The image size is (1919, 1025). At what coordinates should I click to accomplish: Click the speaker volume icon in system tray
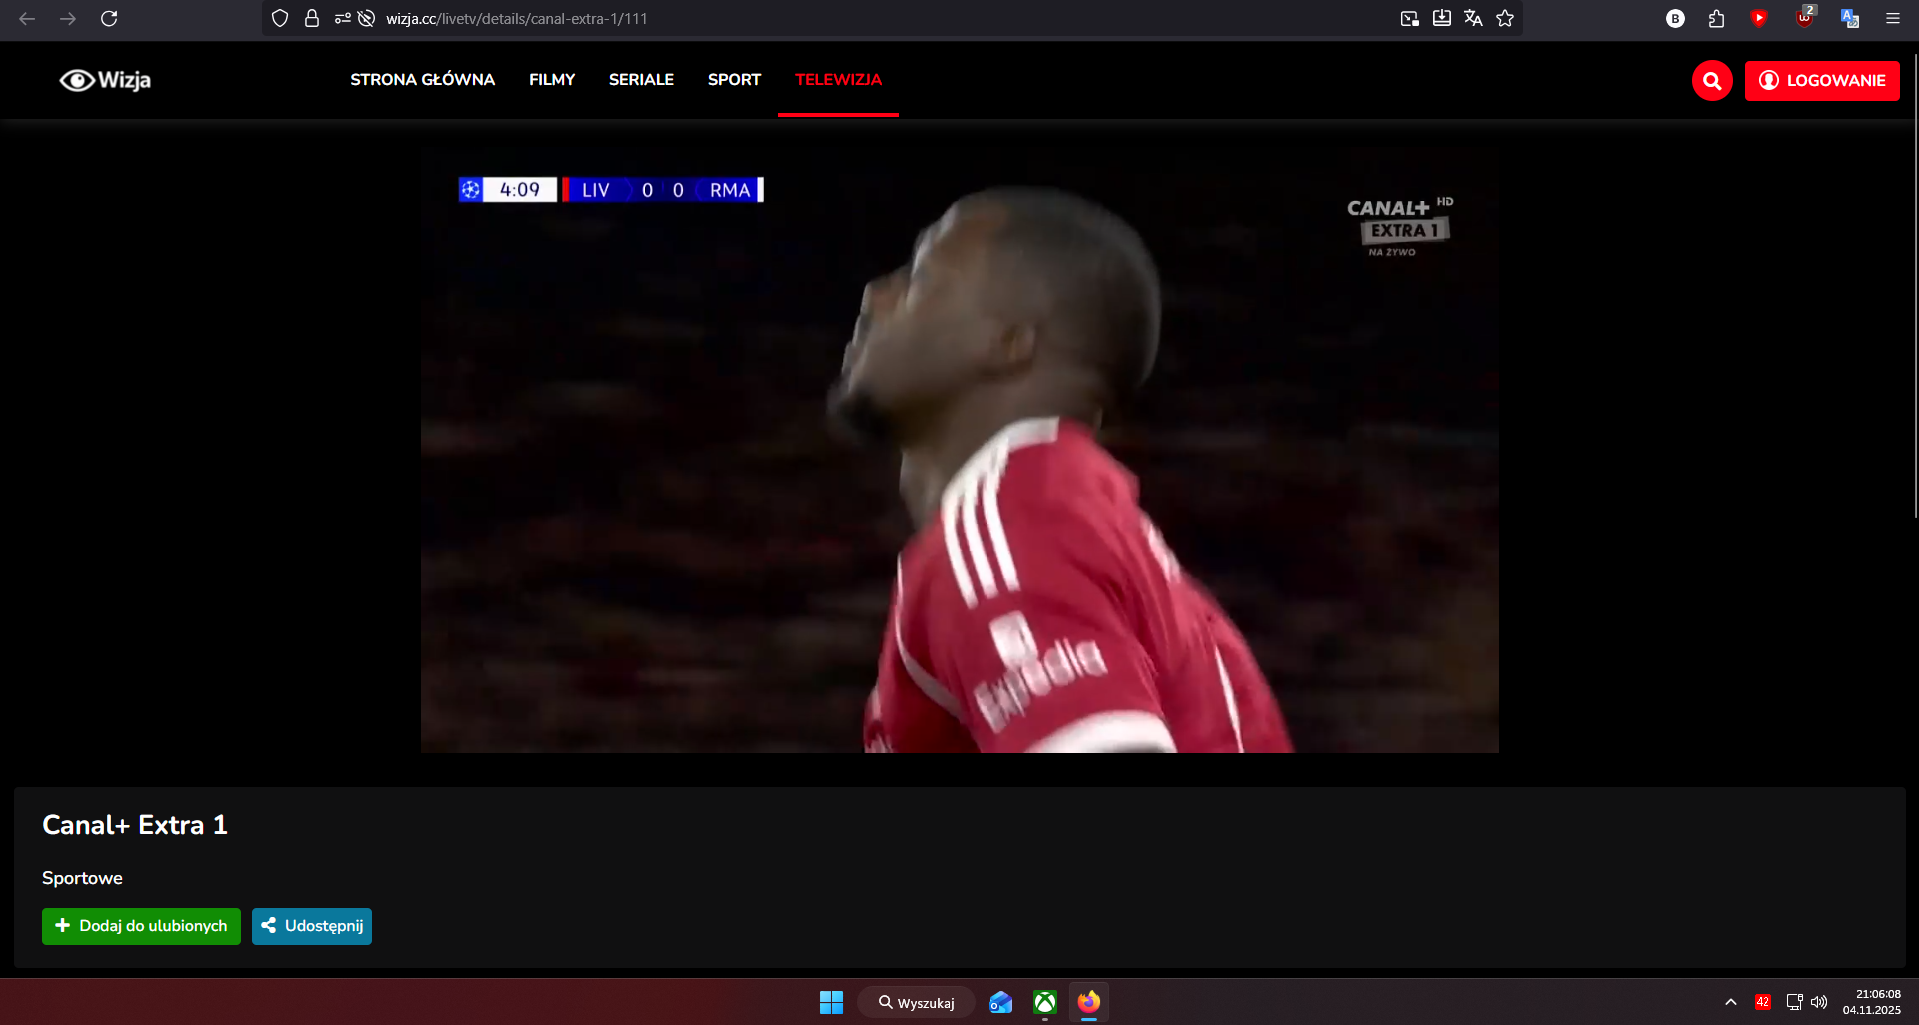(x=1819, y=1002)
